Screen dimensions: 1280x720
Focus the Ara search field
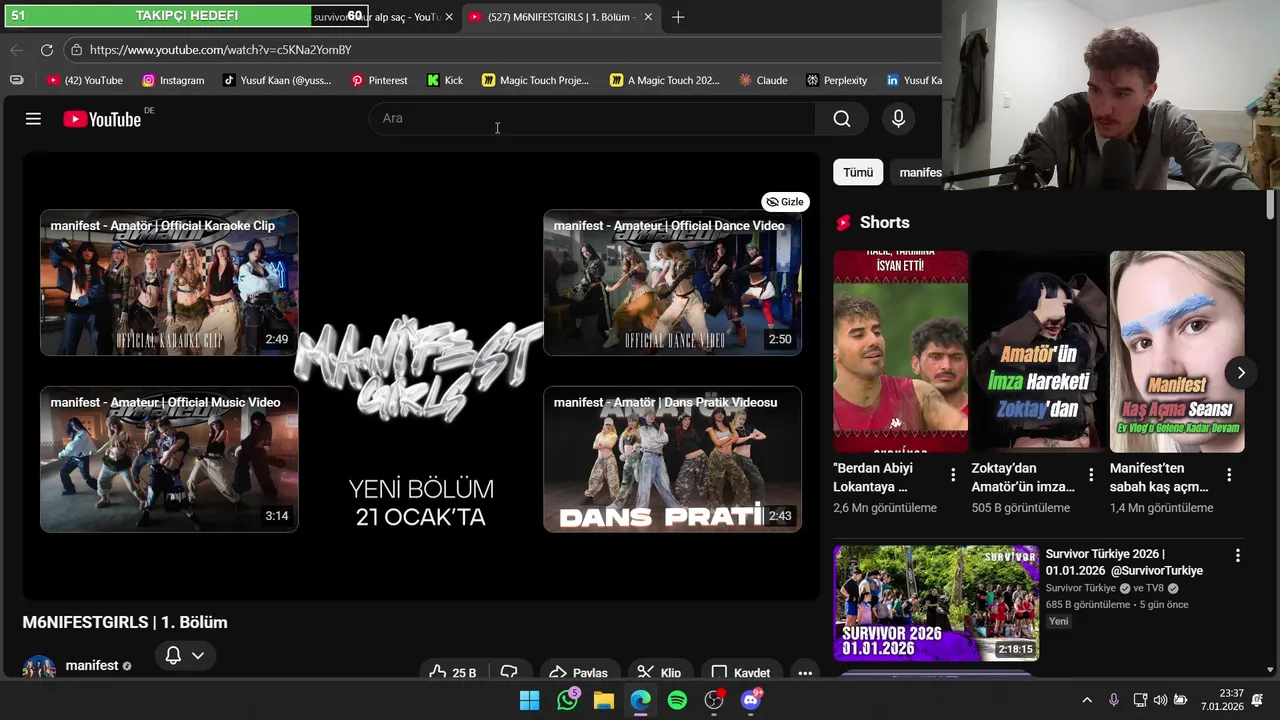pos(592,119)
